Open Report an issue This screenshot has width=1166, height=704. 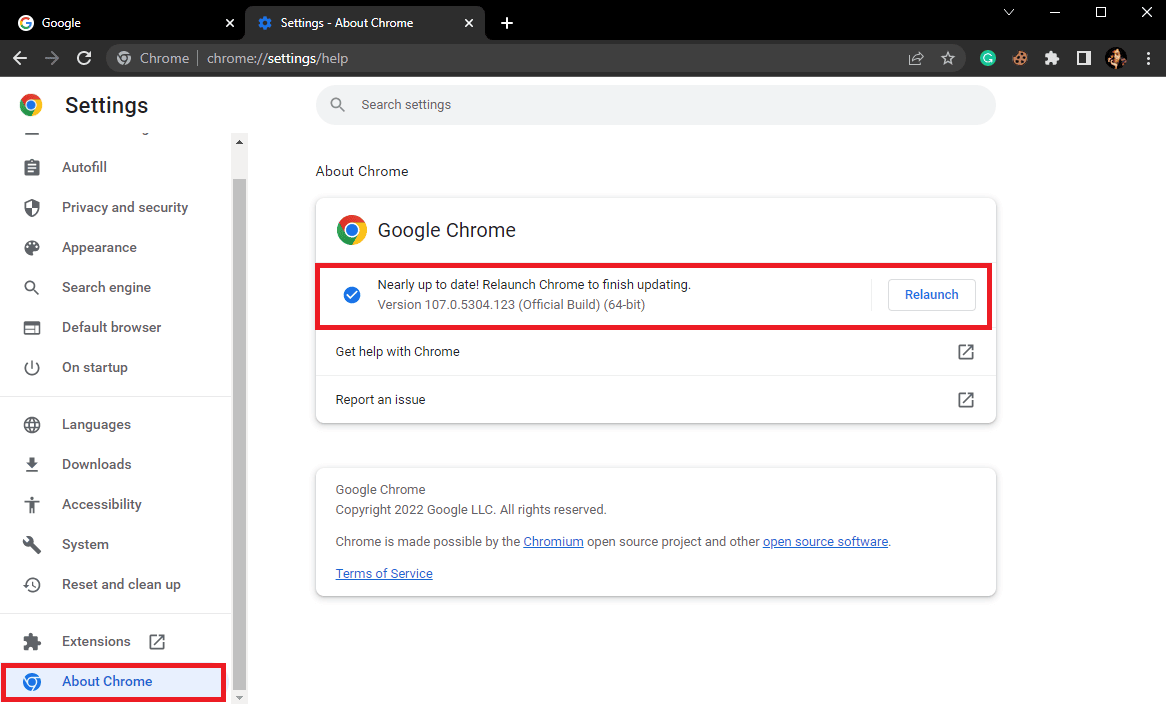(655, 400)
